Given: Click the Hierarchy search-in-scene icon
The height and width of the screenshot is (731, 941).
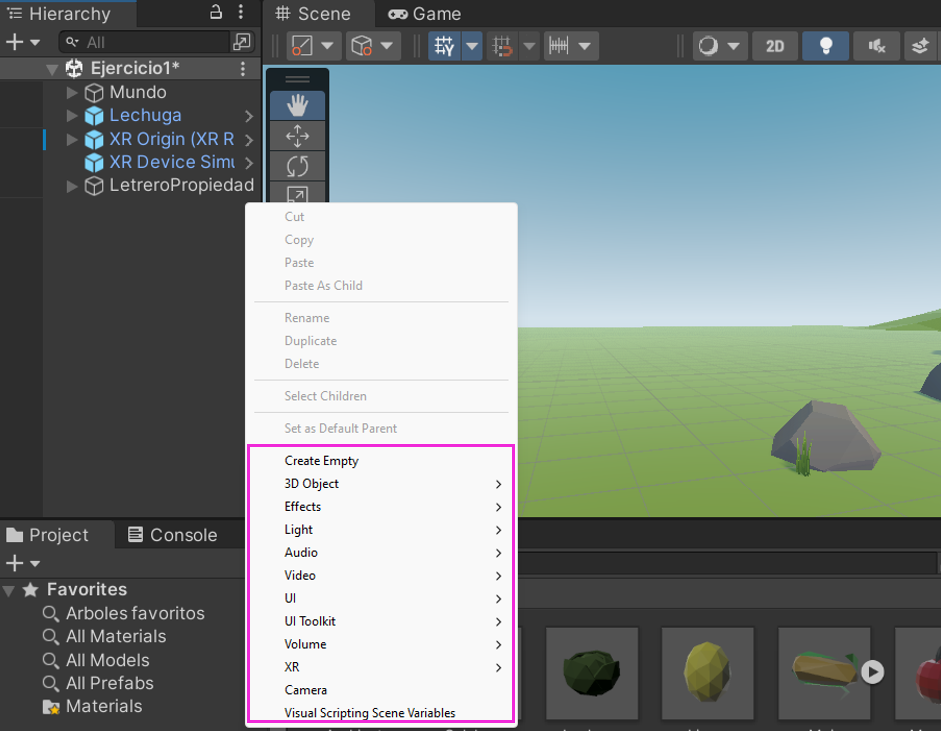Looking at the screenshot, I should (242, 42).
